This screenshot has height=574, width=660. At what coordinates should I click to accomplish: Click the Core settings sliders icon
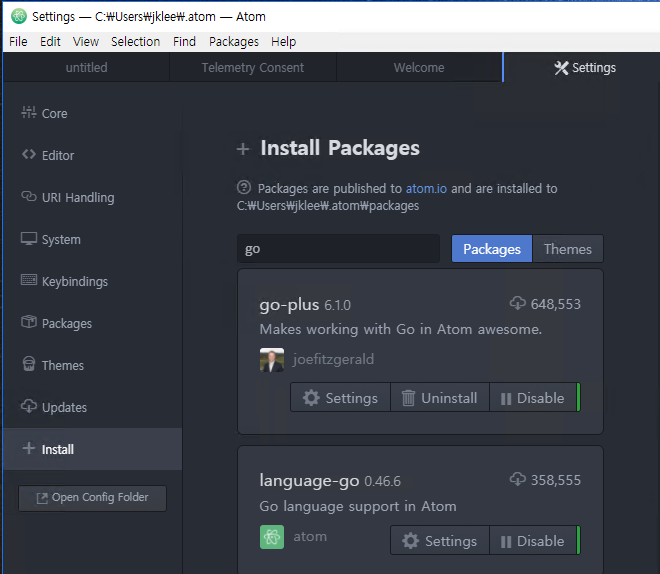[x=29, y=113]
